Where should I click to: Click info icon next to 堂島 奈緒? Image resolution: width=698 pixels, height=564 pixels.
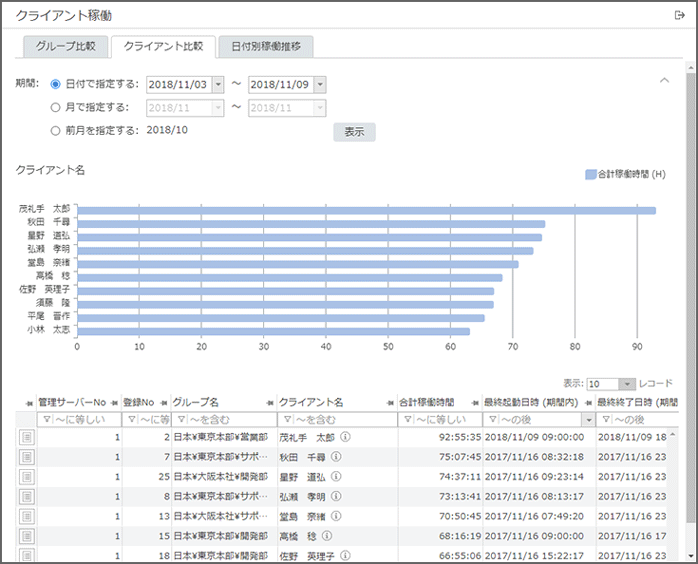coord(336,516)
